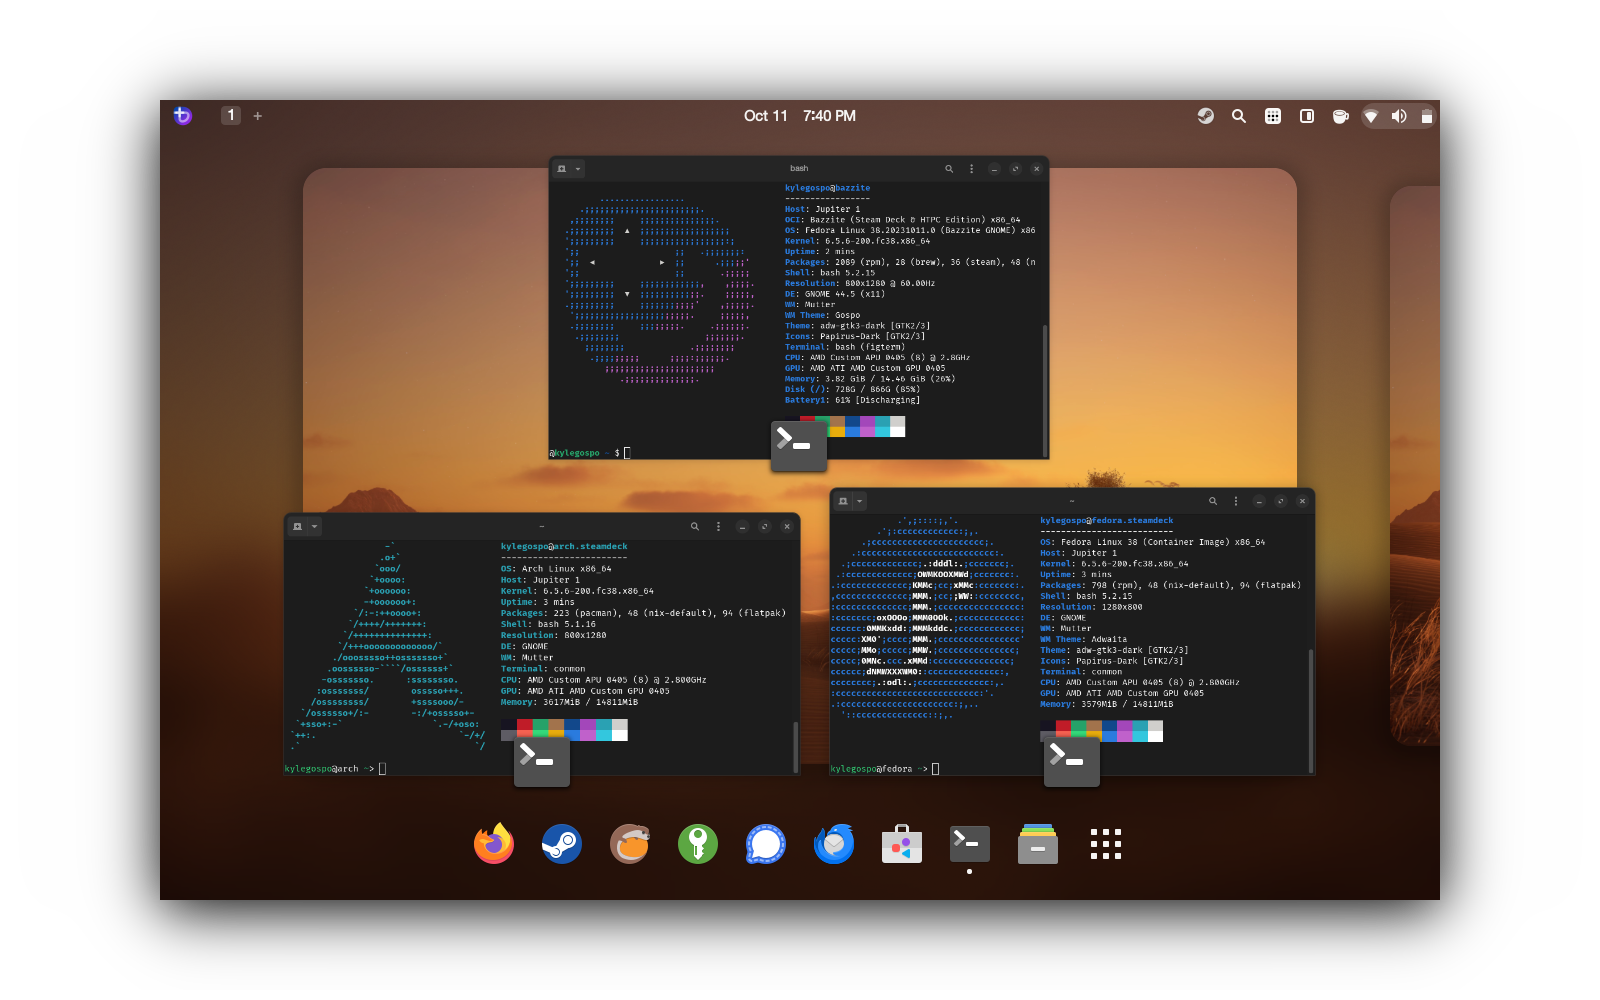1600x1000 pixels.
Task: Open the app grid indicator in top bar
Action: [x=1273, y=116]
